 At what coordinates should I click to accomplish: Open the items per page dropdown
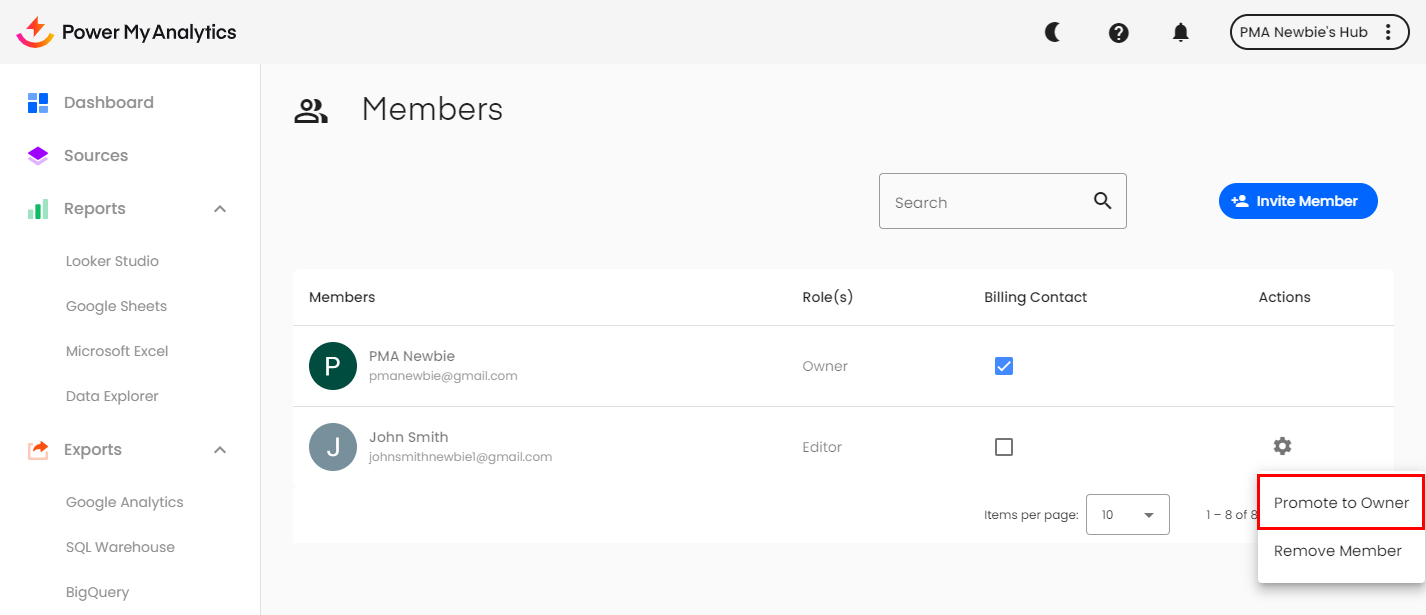1127,515
